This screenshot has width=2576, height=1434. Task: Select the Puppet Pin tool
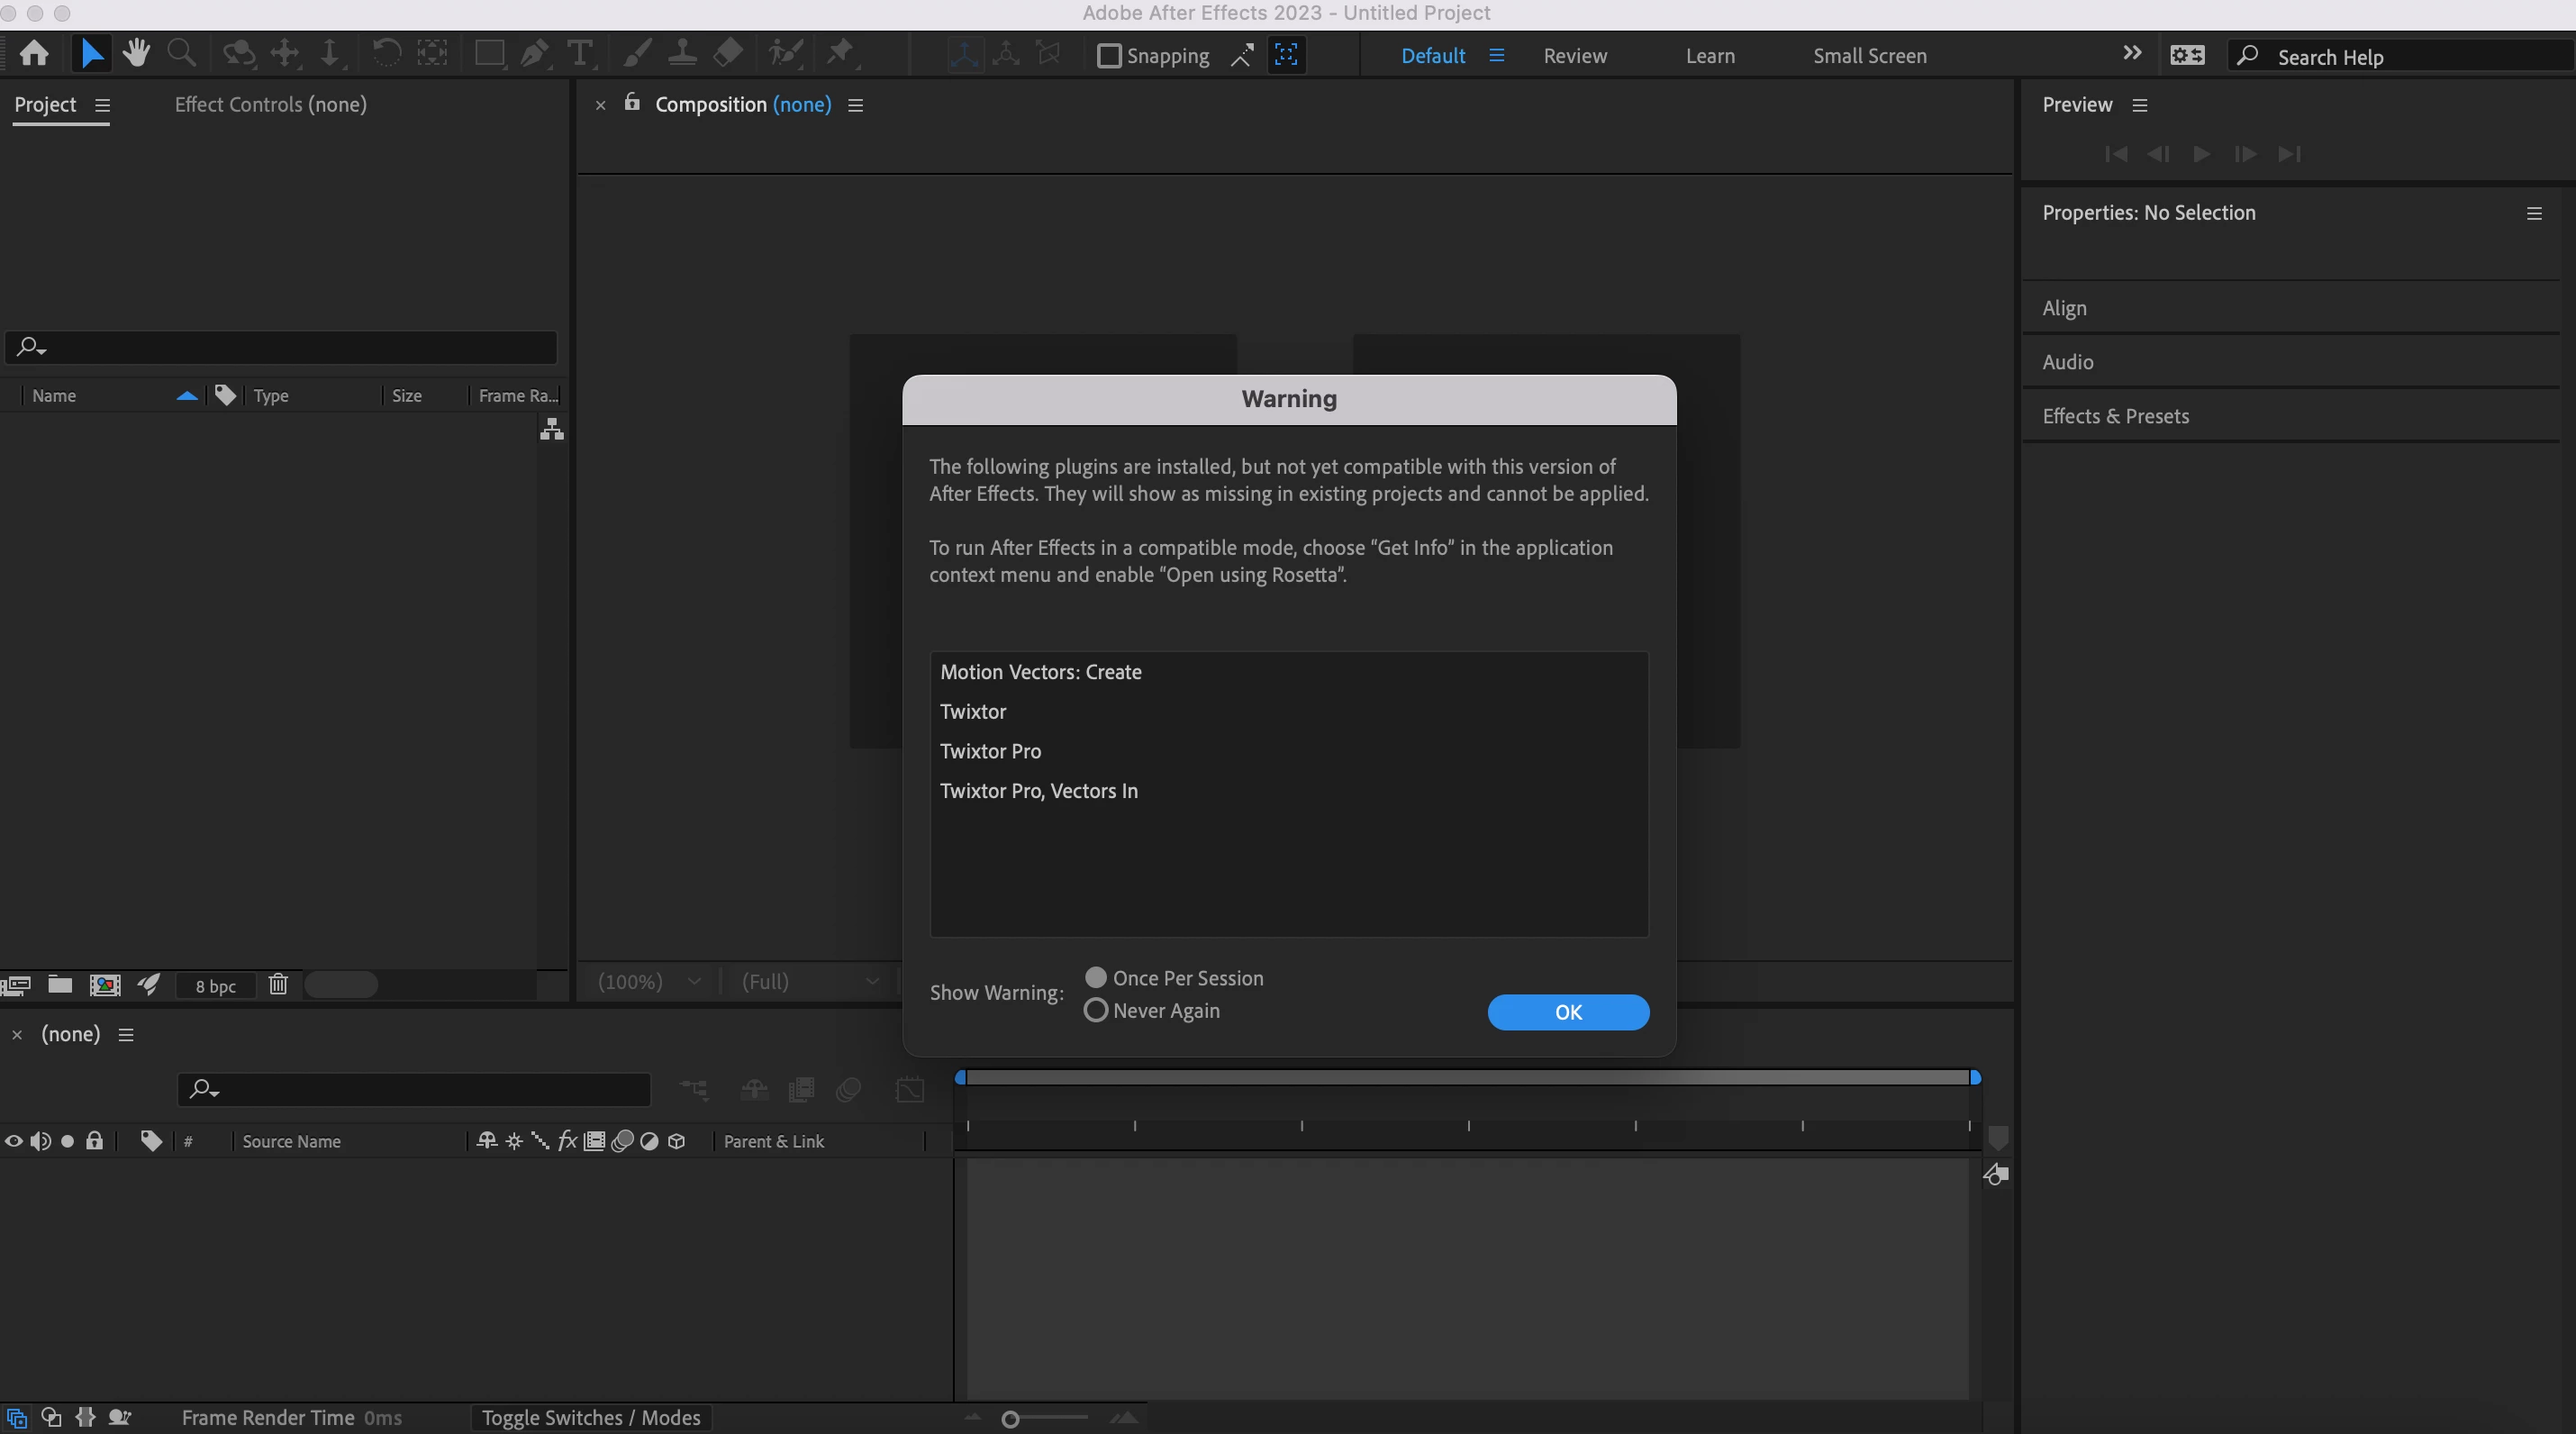pos(840,53)
